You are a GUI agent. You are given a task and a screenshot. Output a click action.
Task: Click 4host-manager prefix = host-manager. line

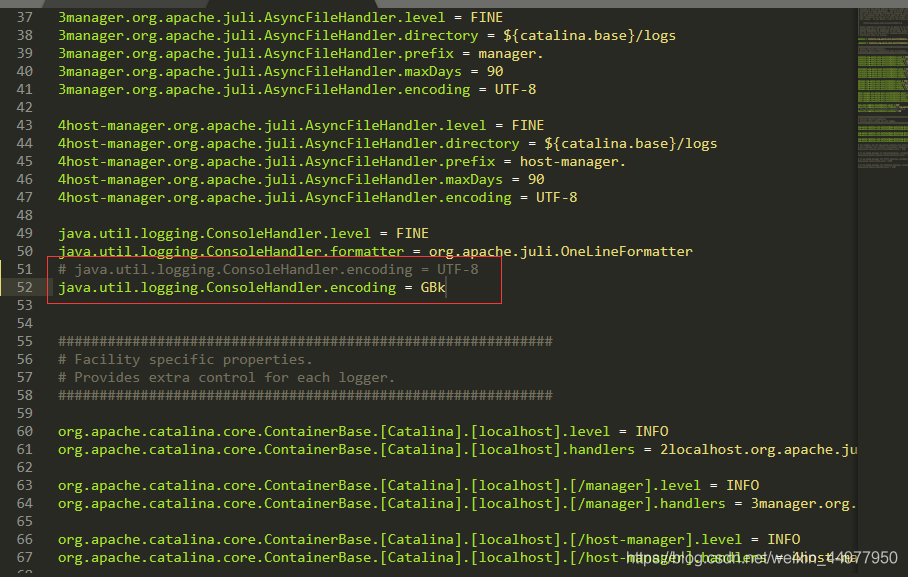pos(342,162)
